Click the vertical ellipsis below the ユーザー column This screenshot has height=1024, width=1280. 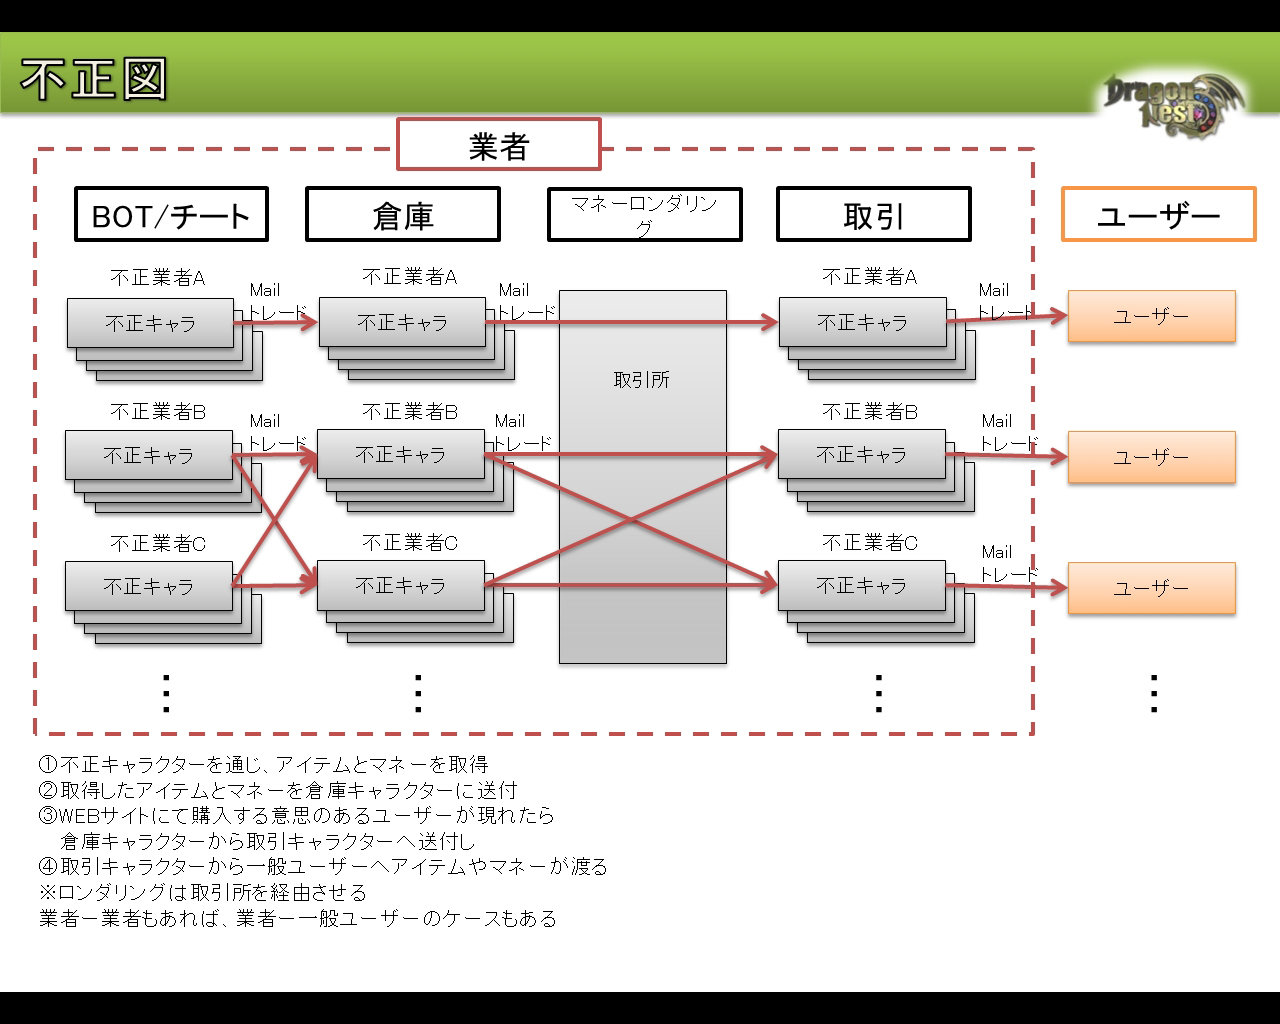[x=1154, y=693]
